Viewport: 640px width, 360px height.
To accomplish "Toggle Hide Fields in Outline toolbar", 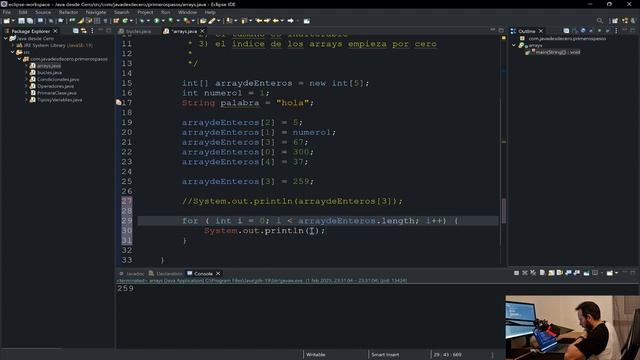I will click(583, 31).
